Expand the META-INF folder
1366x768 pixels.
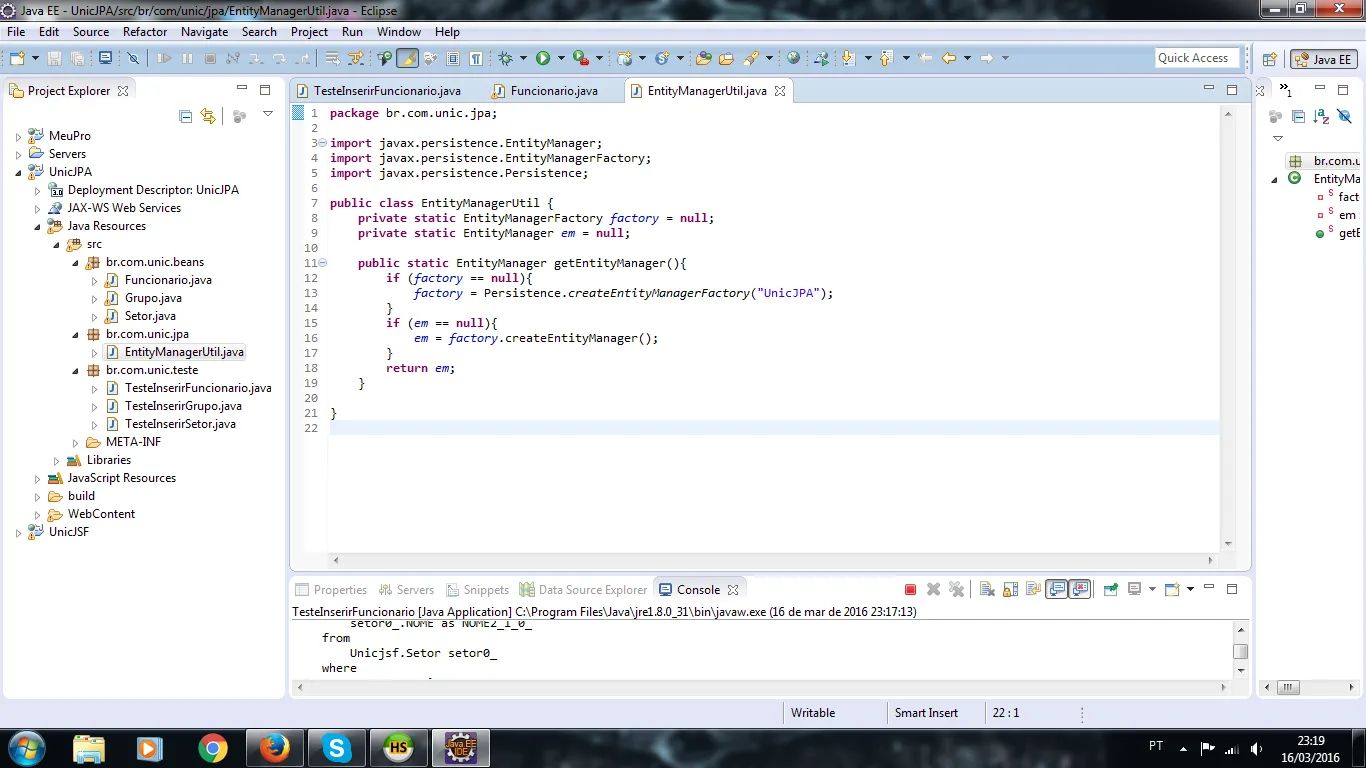[75, 442]
